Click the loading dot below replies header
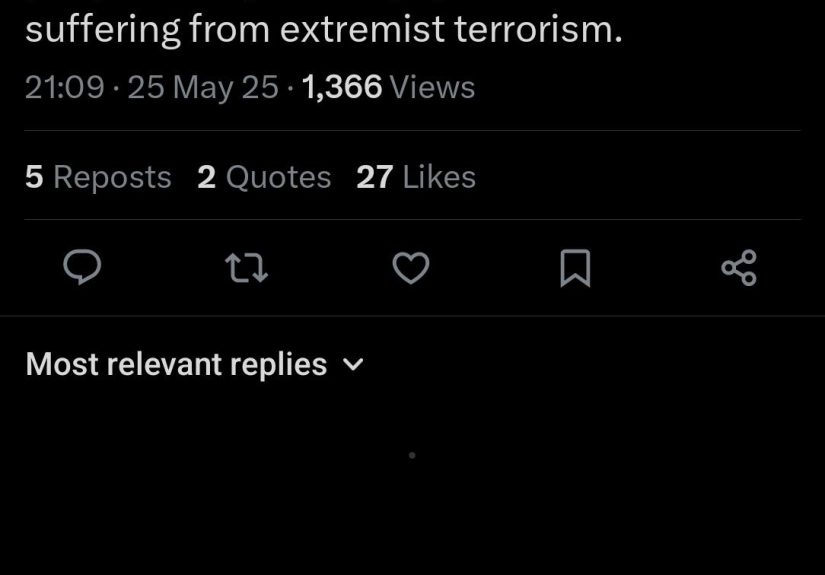 (412, 455)
